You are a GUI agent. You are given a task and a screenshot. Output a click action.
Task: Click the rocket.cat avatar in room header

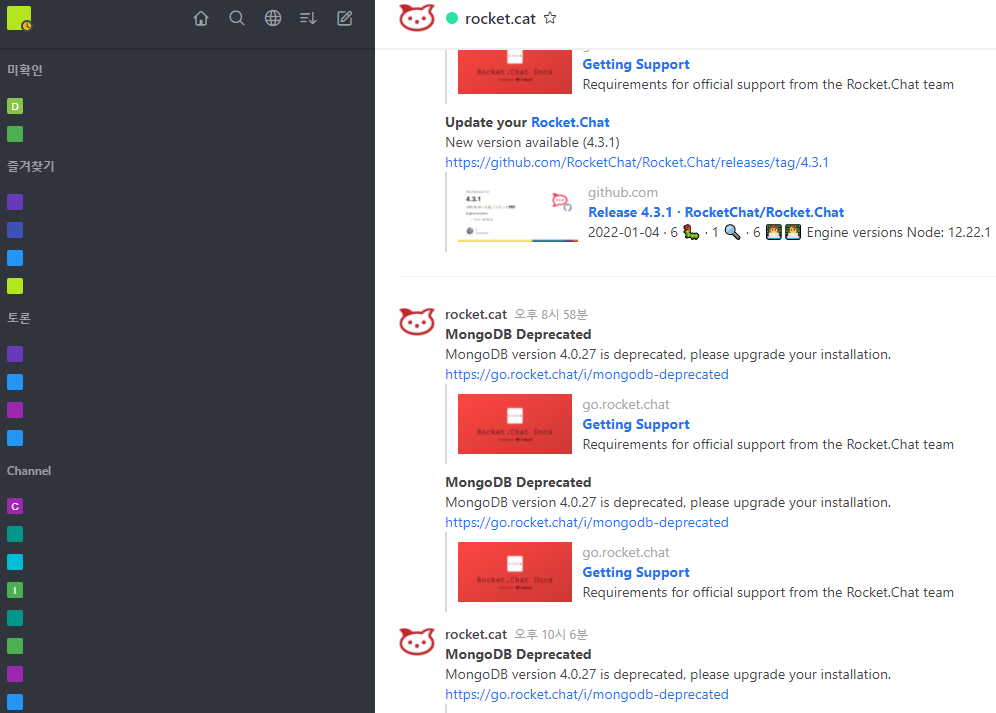pyautogui.click(x=417, y=18)
